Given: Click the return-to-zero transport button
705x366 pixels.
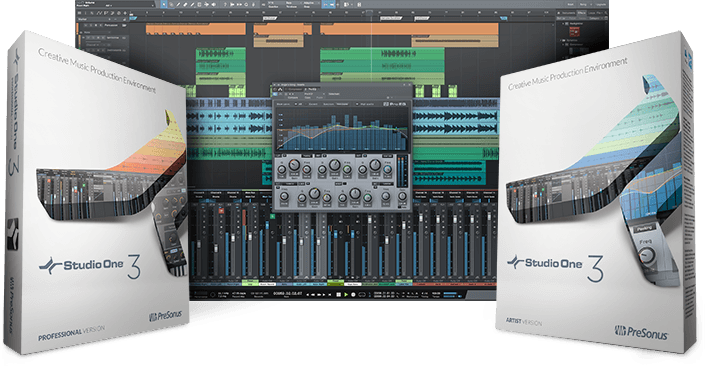Looking at the screenshot, I should point(330,295).
